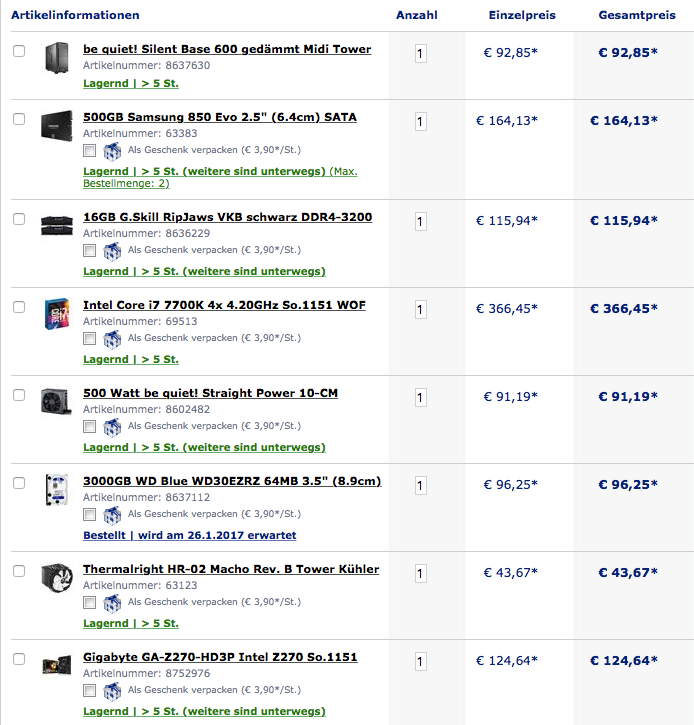
Task: Click gift wrap icon for Samsung SSD
Action: [113, 150]
